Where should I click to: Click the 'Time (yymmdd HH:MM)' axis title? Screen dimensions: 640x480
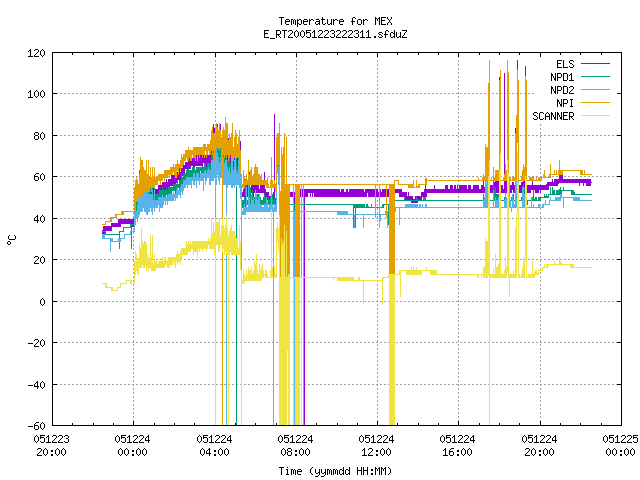click(x=335, y=471)
